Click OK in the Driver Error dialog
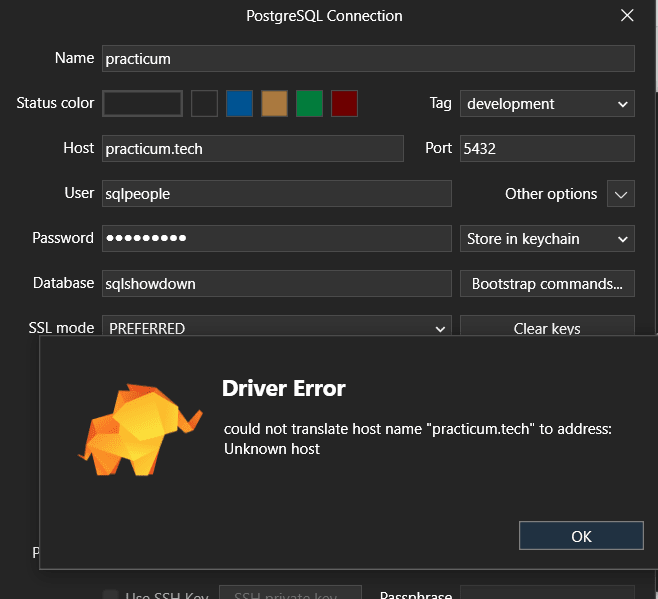Viewport: 658px width, 599px height. pyautogui.click(x=581, y=535)
